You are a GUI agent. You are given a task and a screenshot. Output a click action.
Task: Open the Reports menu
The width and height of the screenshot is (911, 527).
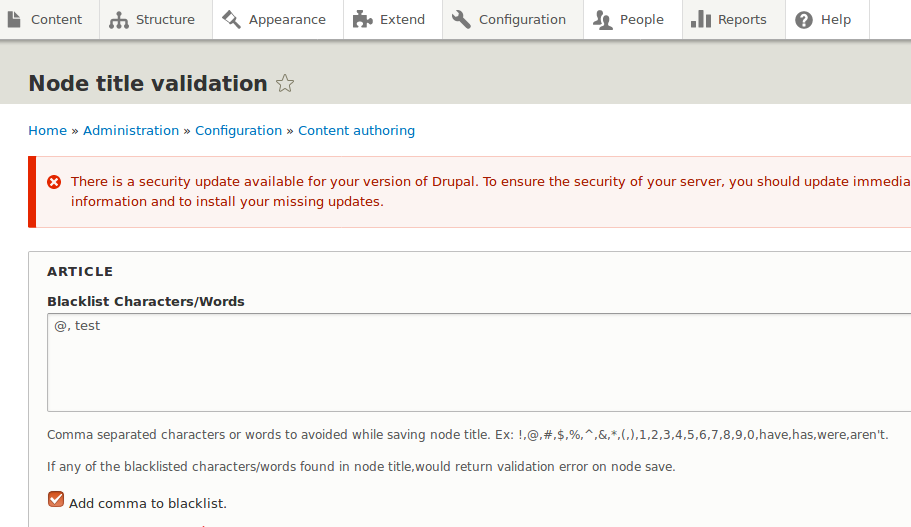click(742, 19)
